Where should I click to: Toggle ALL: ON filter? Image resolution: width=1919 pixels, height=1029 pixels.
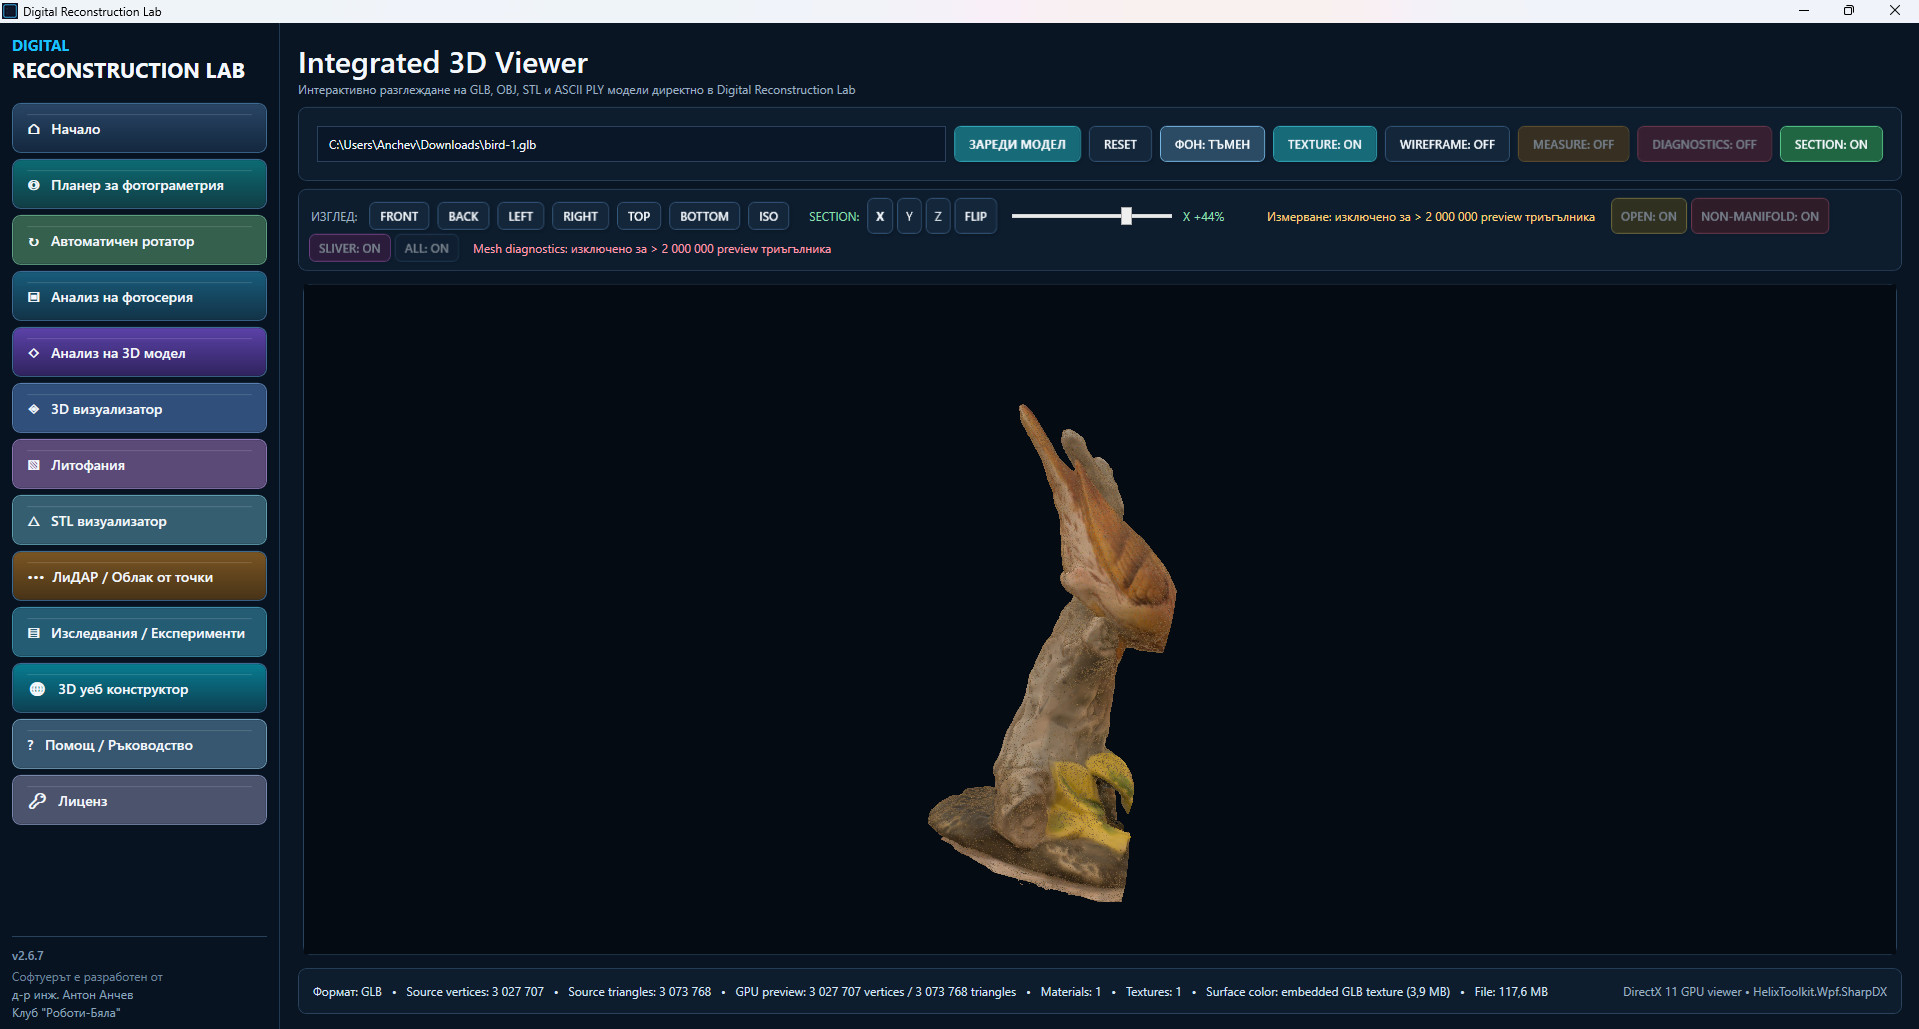coord(426,248)
